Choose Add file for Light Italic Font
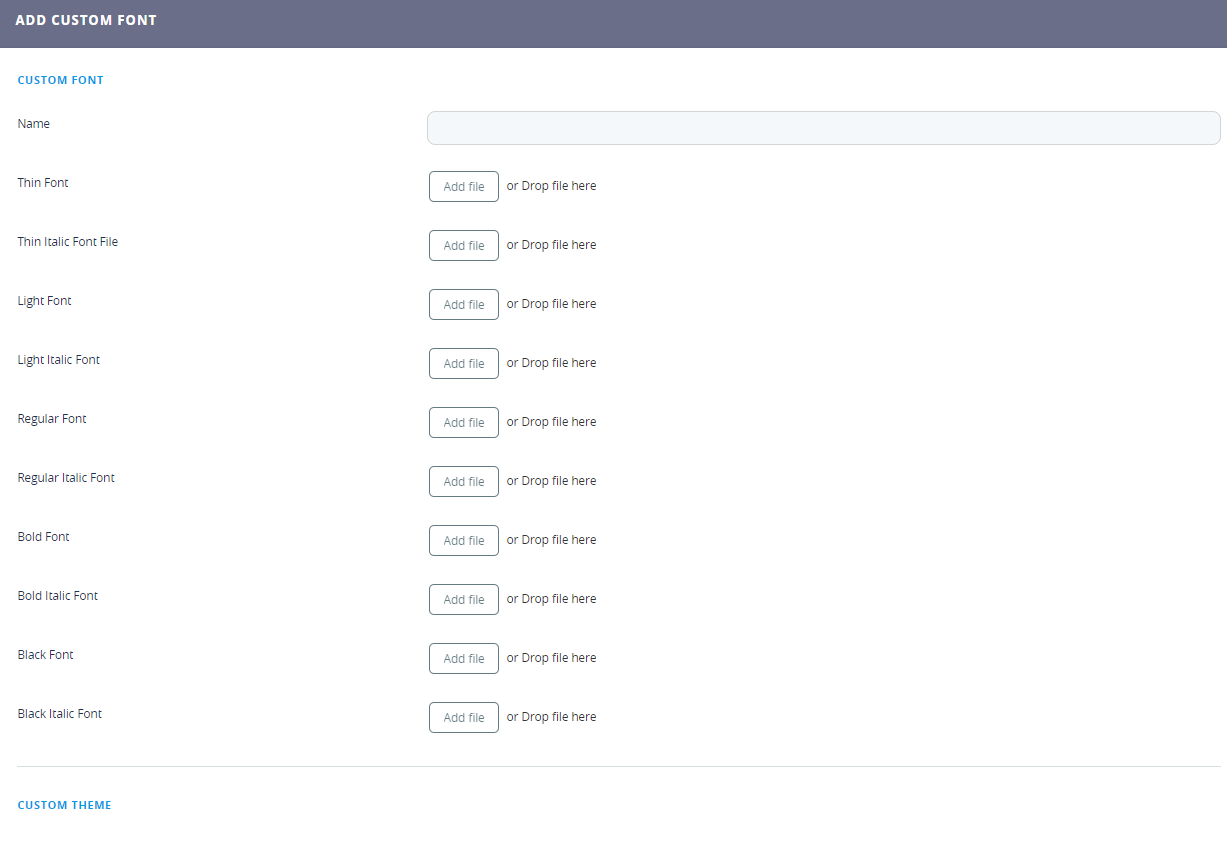1227x852 pixels. point(463,364)
